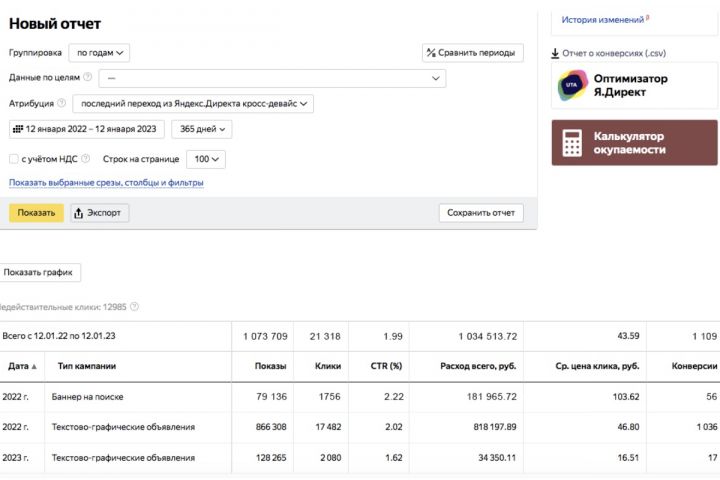
Task: Click the Показать график button
Action: (40, 272)
